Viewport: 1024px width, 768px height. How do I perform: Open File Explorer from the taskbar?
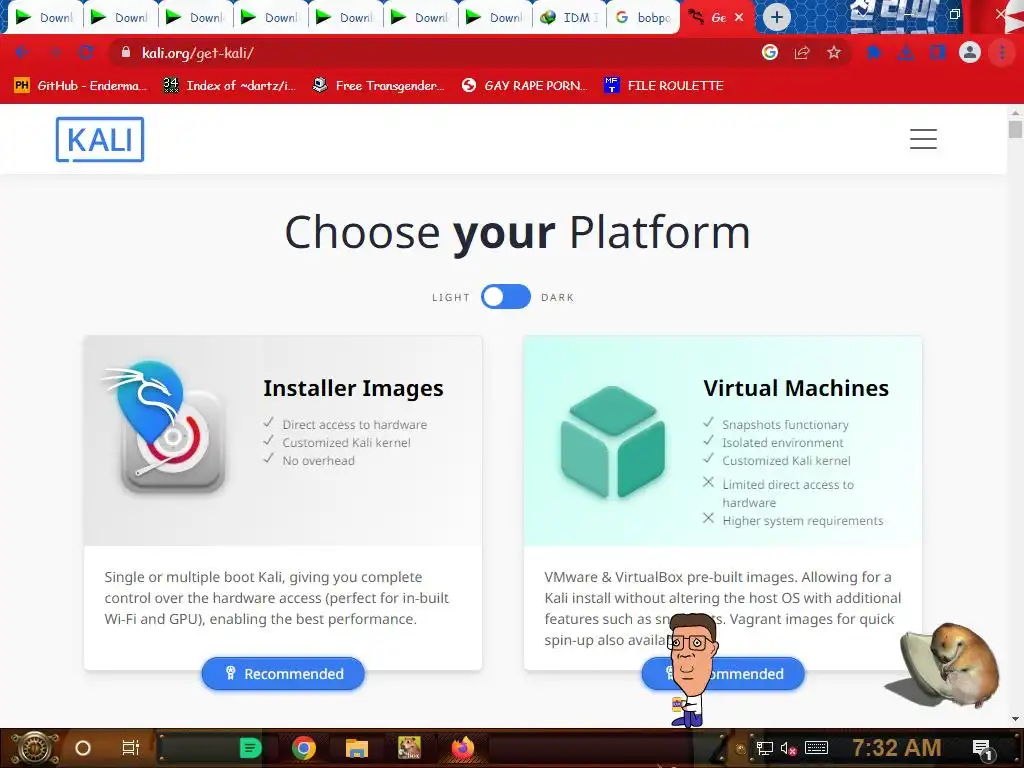[x=357, y=748]
